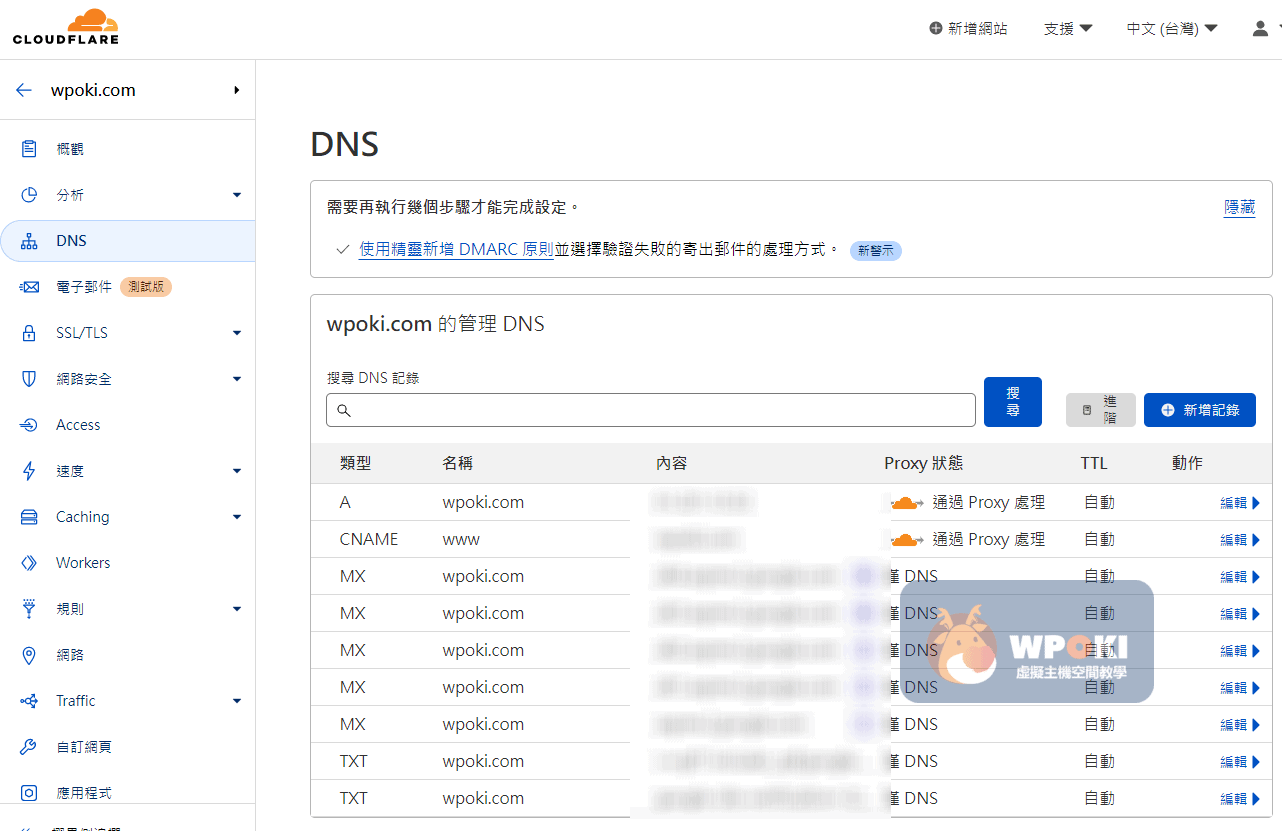Toggle orange proxy cloud for A record
Screen dimensions: 1282x831
pyautogui.click(x=906, y=503)
